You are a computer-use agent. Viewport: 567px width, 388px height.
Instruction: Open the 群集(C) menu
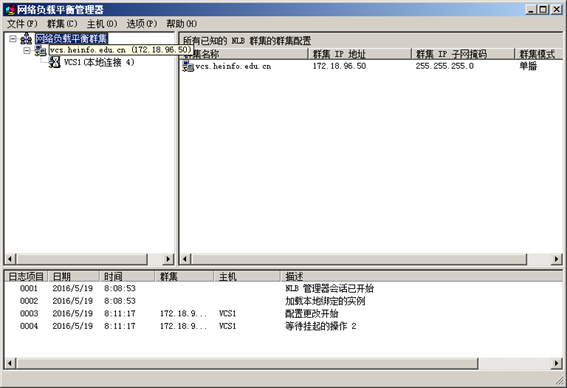(x=62, y=24)
